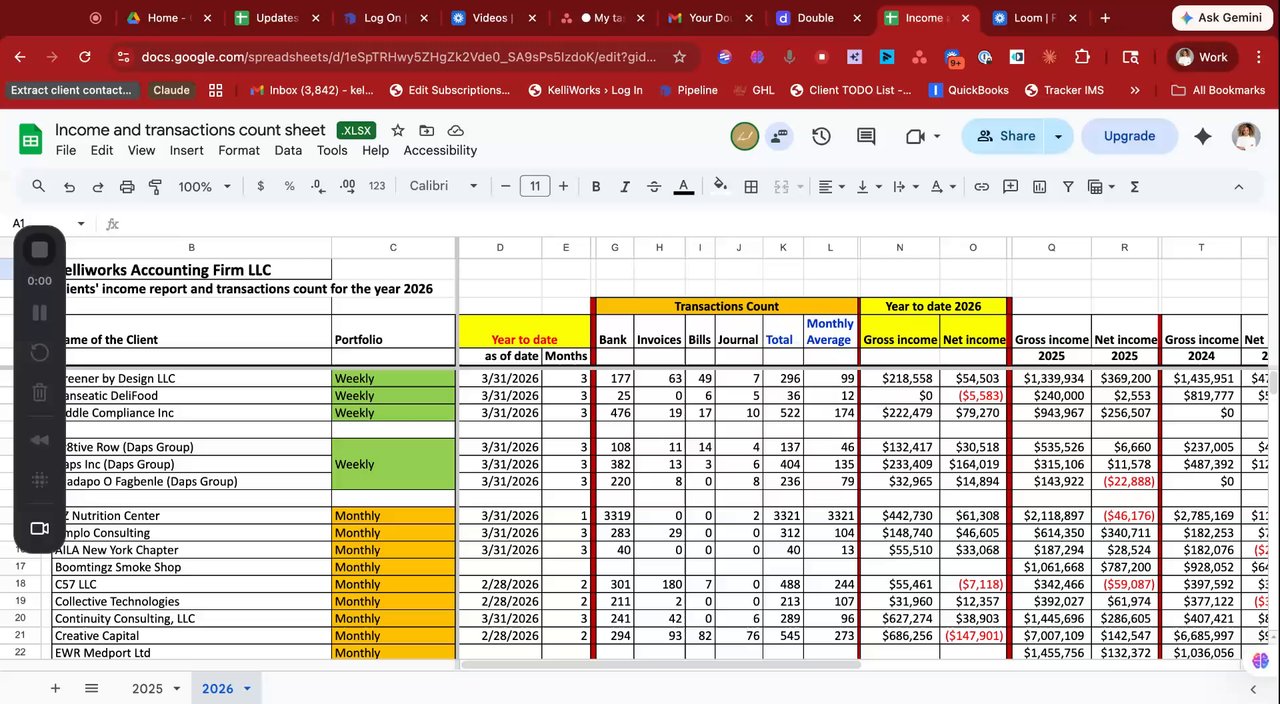Open the Chrome Extensions puzzle icon

[x=1083, y=57]
